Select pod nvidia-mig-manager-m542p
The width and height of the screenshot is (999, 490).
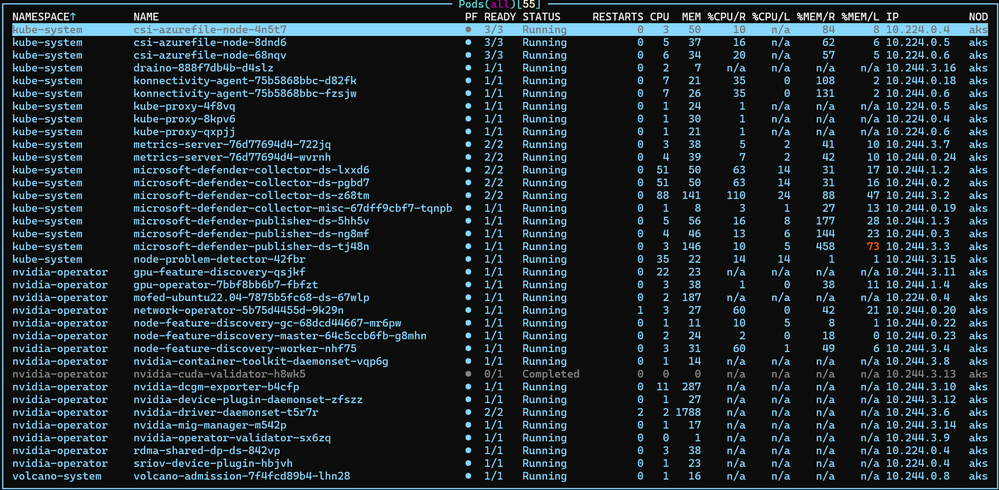(x=500, y=424)
